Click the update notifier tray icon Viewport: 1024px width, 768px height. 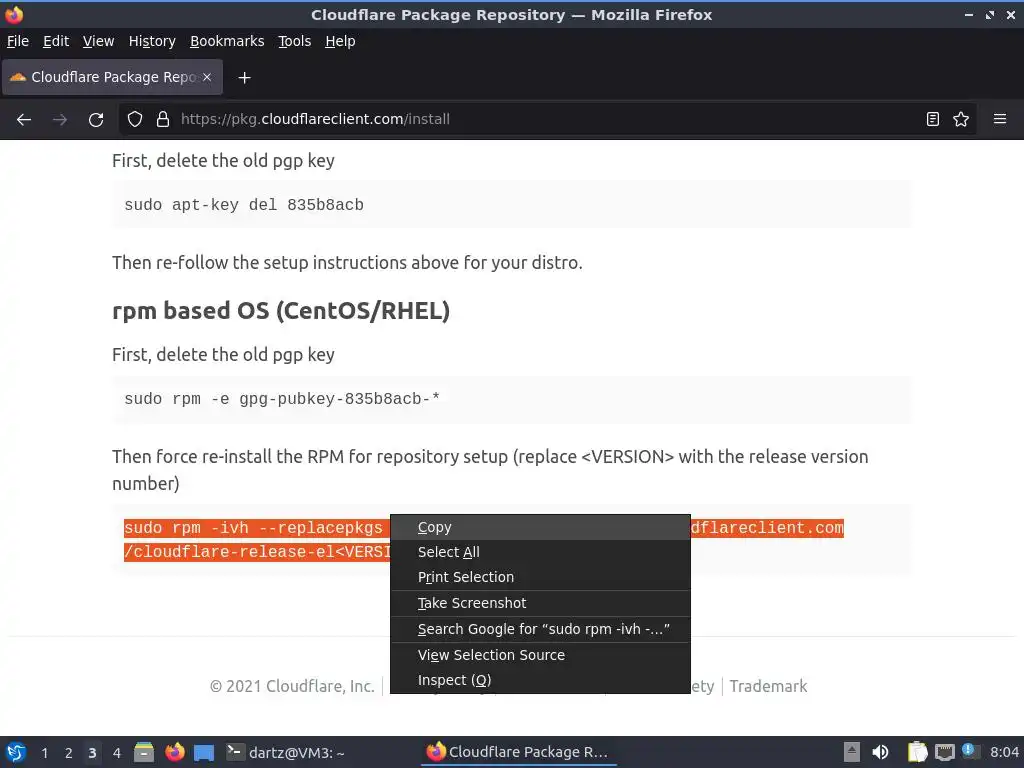pyautogui.click(x=970, y=751)
